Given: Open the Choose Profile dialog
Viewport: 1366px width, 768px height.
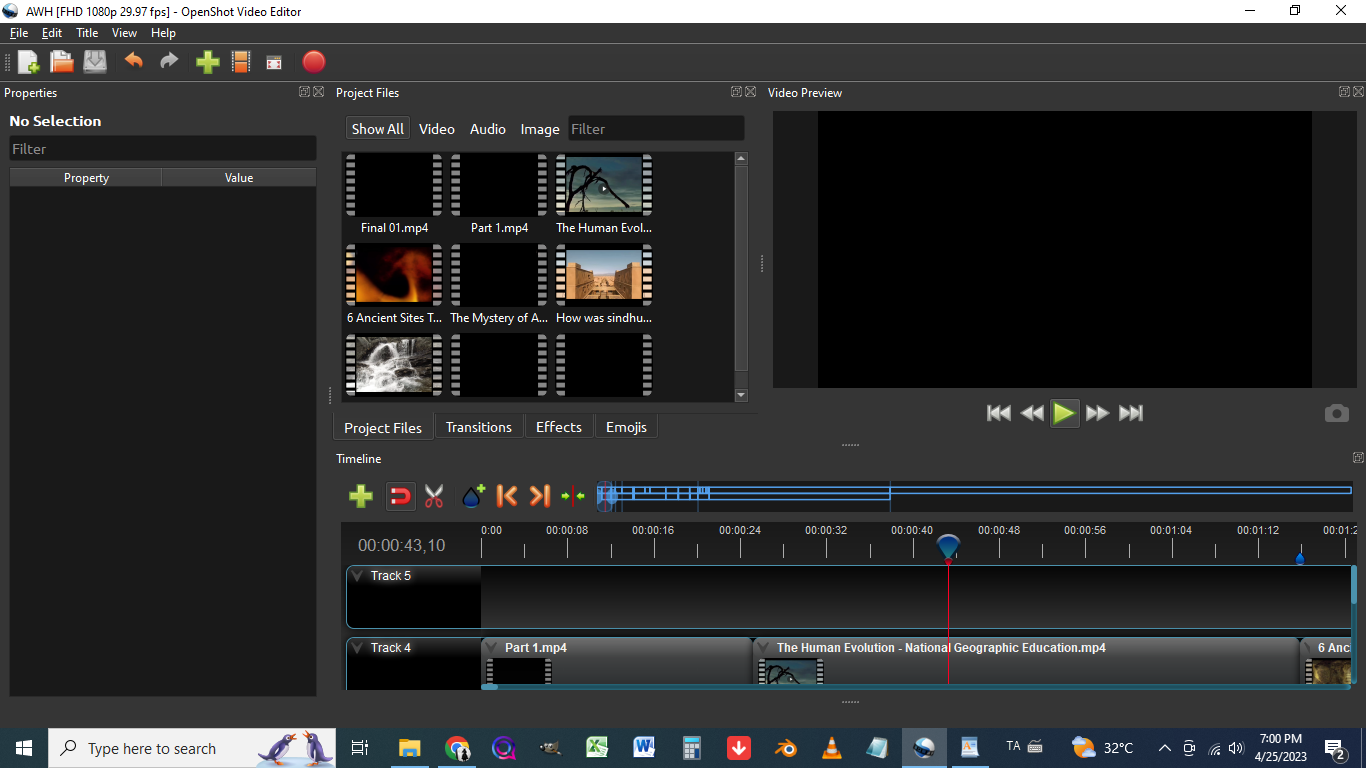Looking at the screenshot, I should click(x=241, y=61).
